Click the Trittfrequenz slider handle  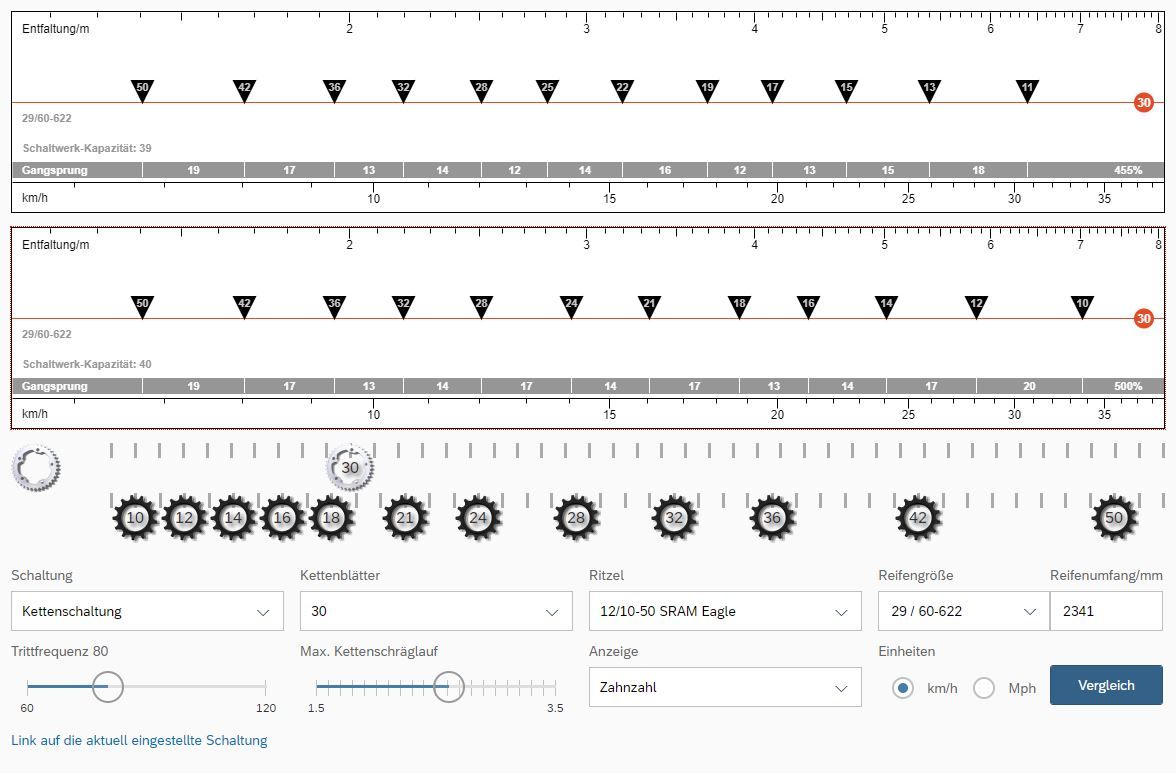[107, 687]
